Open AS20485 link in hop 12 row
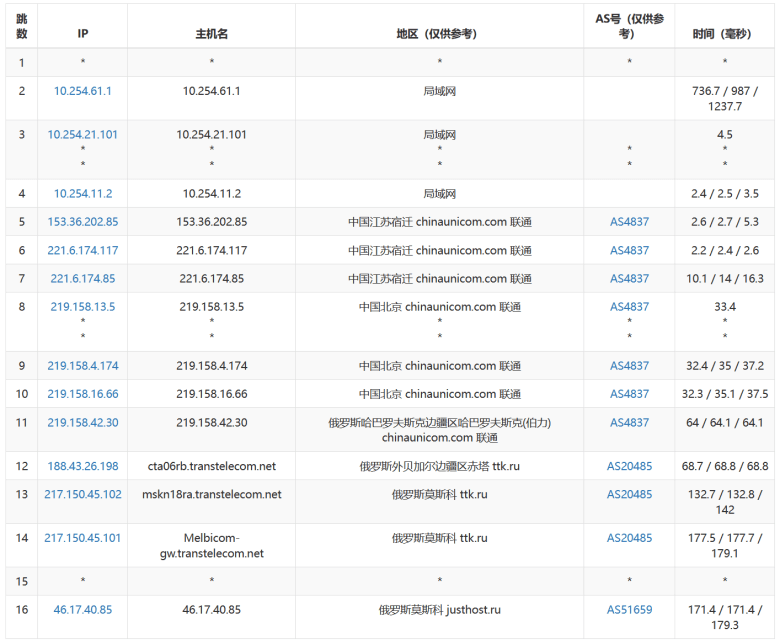This screenshot has width=780, height=644. tap(629, 466)
